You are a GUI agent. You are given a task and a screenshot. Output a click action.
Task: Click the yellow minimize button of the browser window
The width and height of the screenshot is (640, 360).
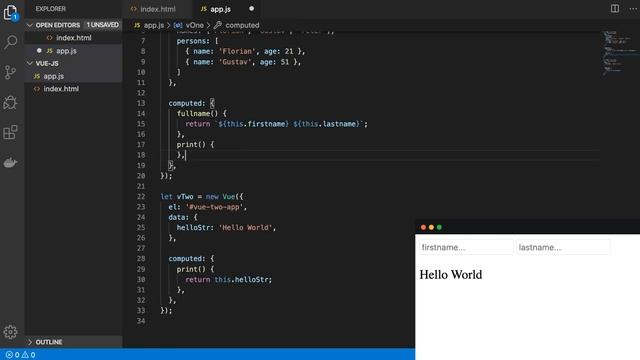tap(431, 227)
